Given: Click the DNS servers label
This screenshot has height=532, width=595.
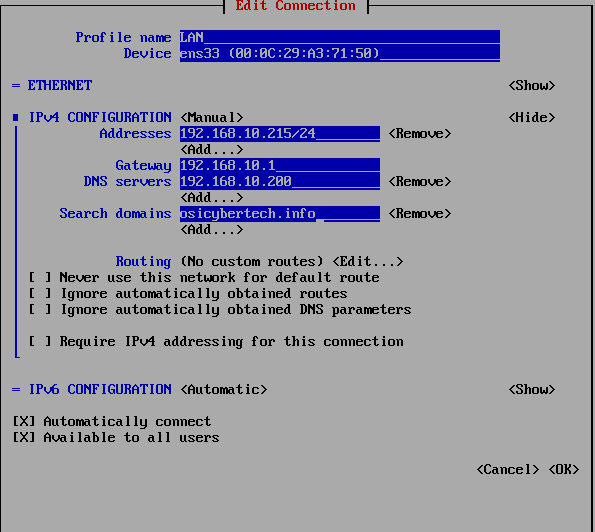Looking at the screenshot, I should [128, 181].
